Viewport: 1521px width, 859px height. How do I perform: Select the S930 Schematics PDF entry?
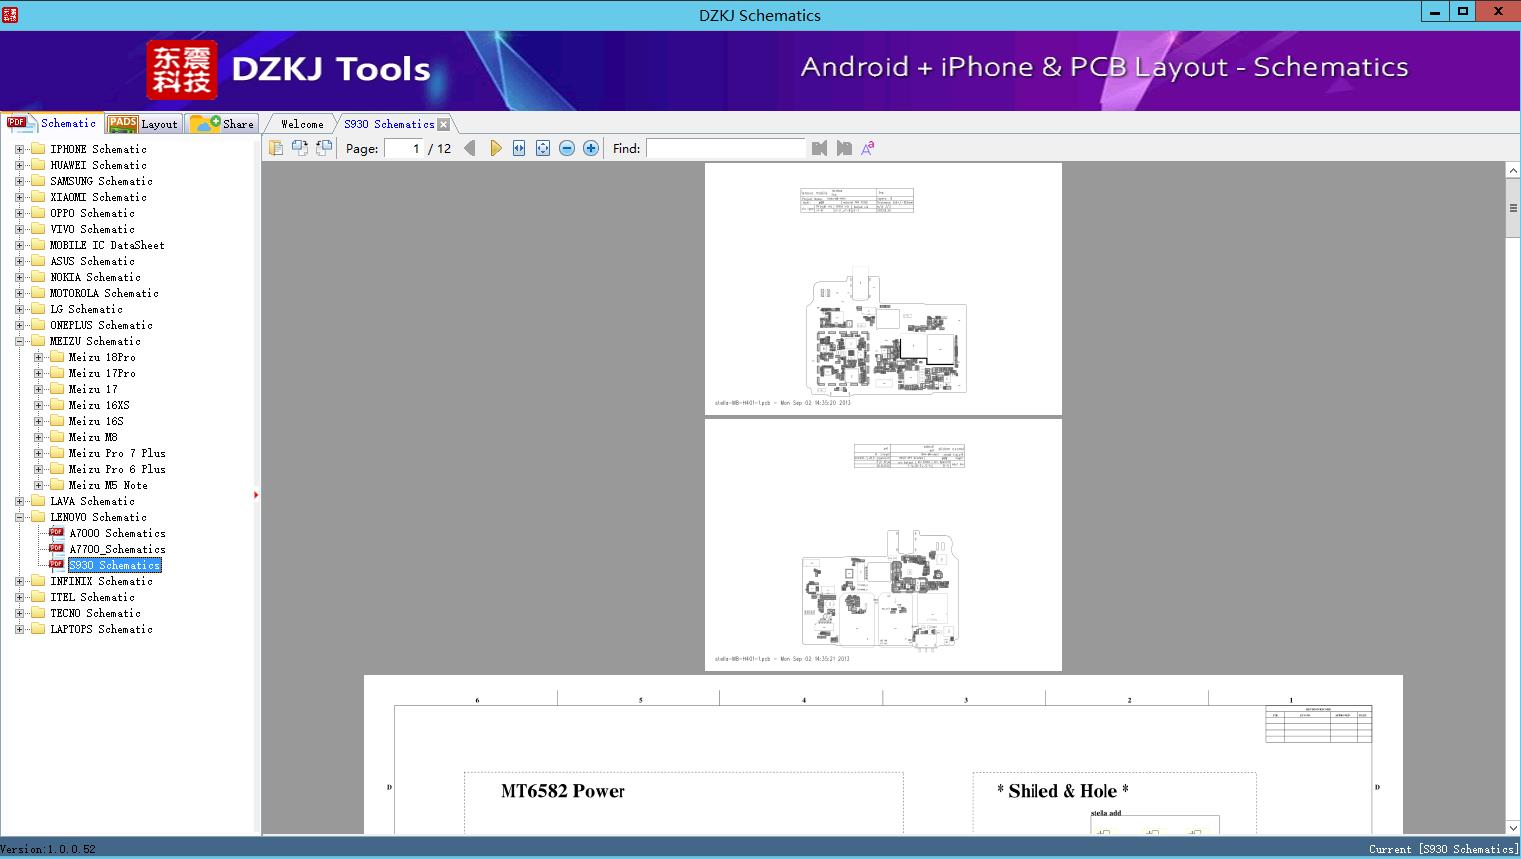pos(114,565)
